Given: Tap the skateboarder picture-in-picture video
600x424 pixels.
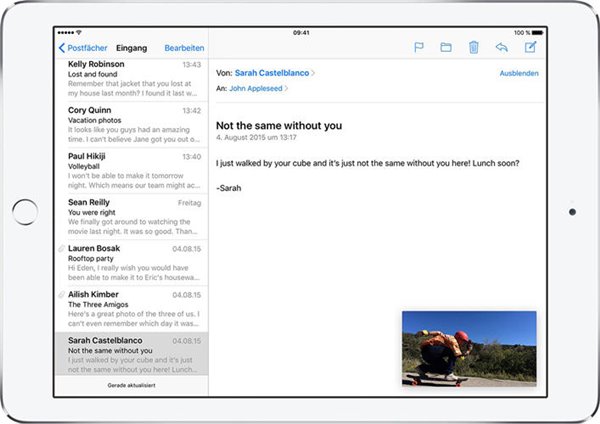Looking at the screenshot, I should (x=468, y=348).
